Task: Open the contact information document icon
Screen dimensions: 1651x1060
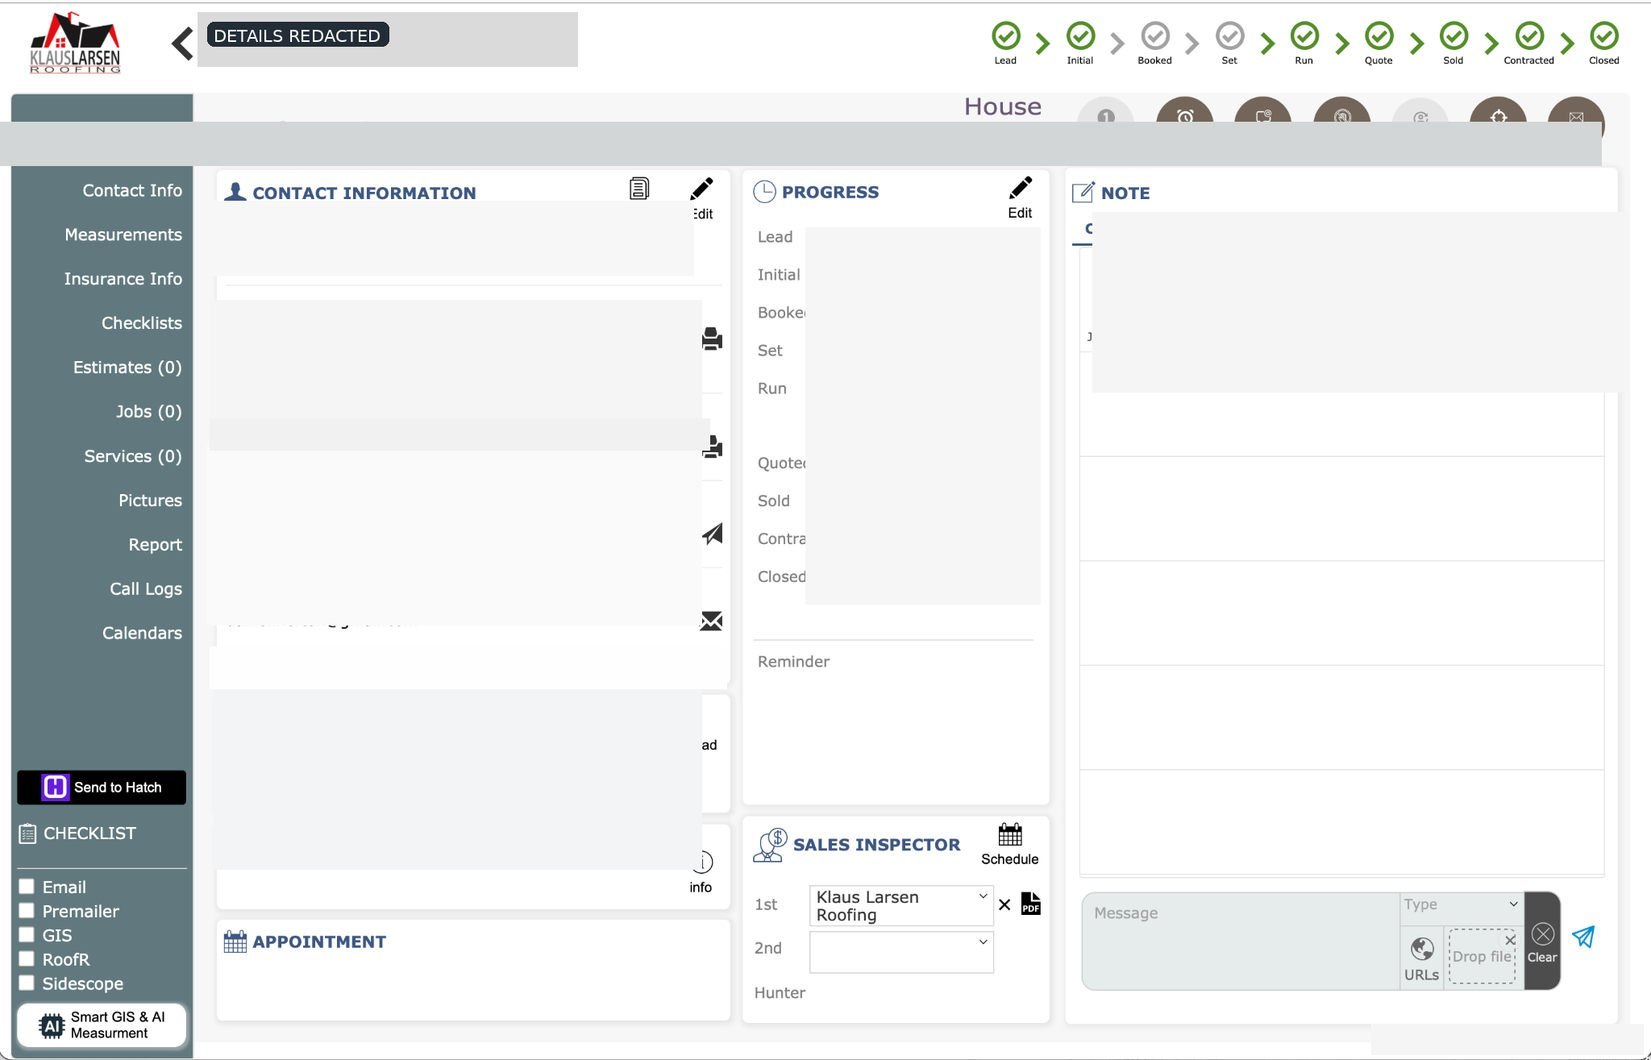Action: pyautogui.click(x=639, y=188)
